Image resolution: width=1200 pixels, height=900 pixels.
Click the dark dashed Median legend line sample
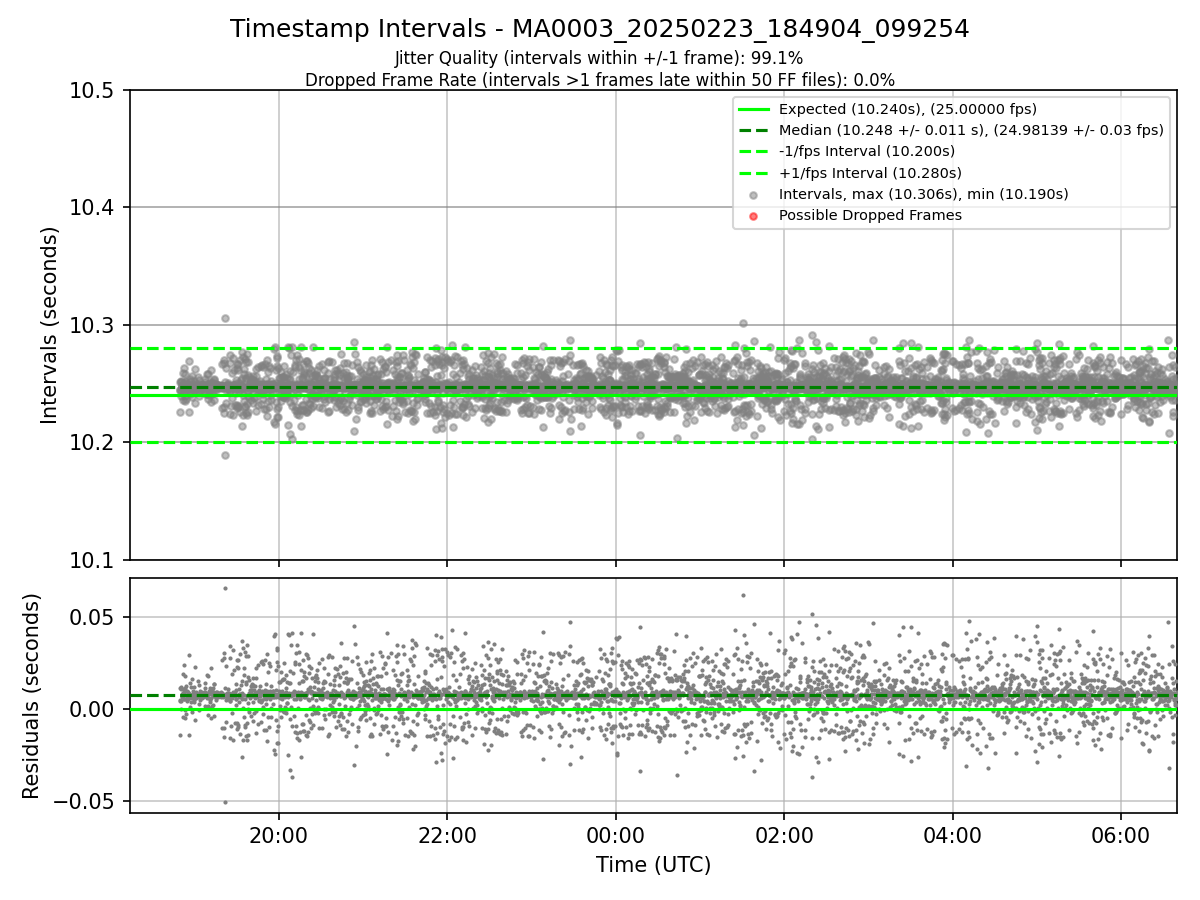754,130
